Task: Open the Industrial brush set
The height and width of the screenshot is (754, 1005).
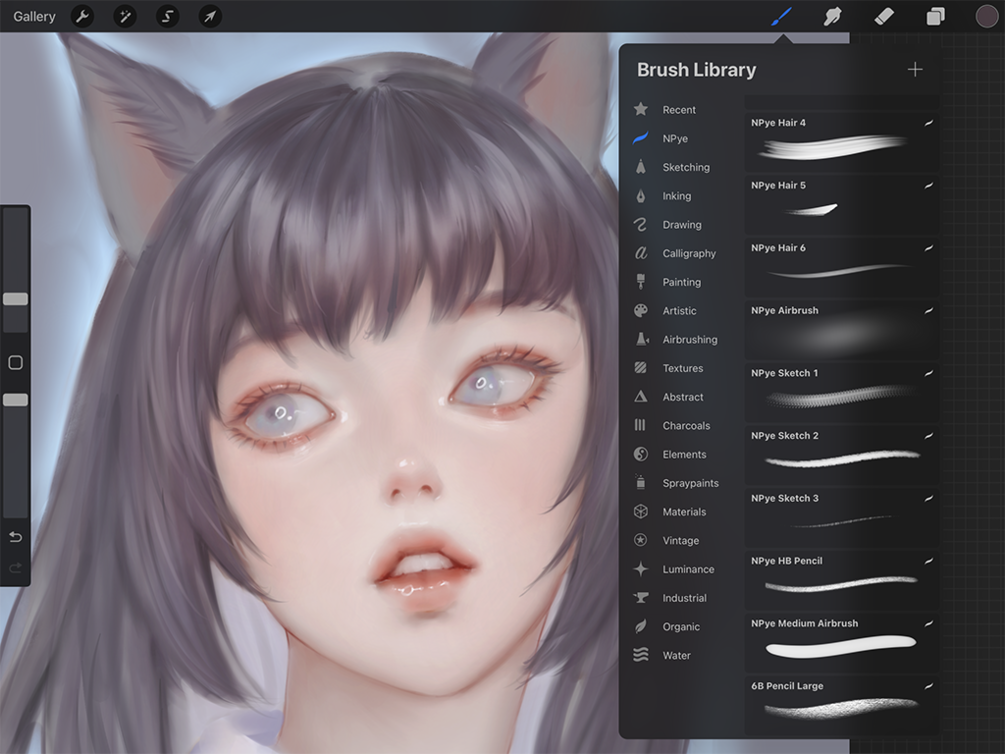Action: (x=681, y=598)
